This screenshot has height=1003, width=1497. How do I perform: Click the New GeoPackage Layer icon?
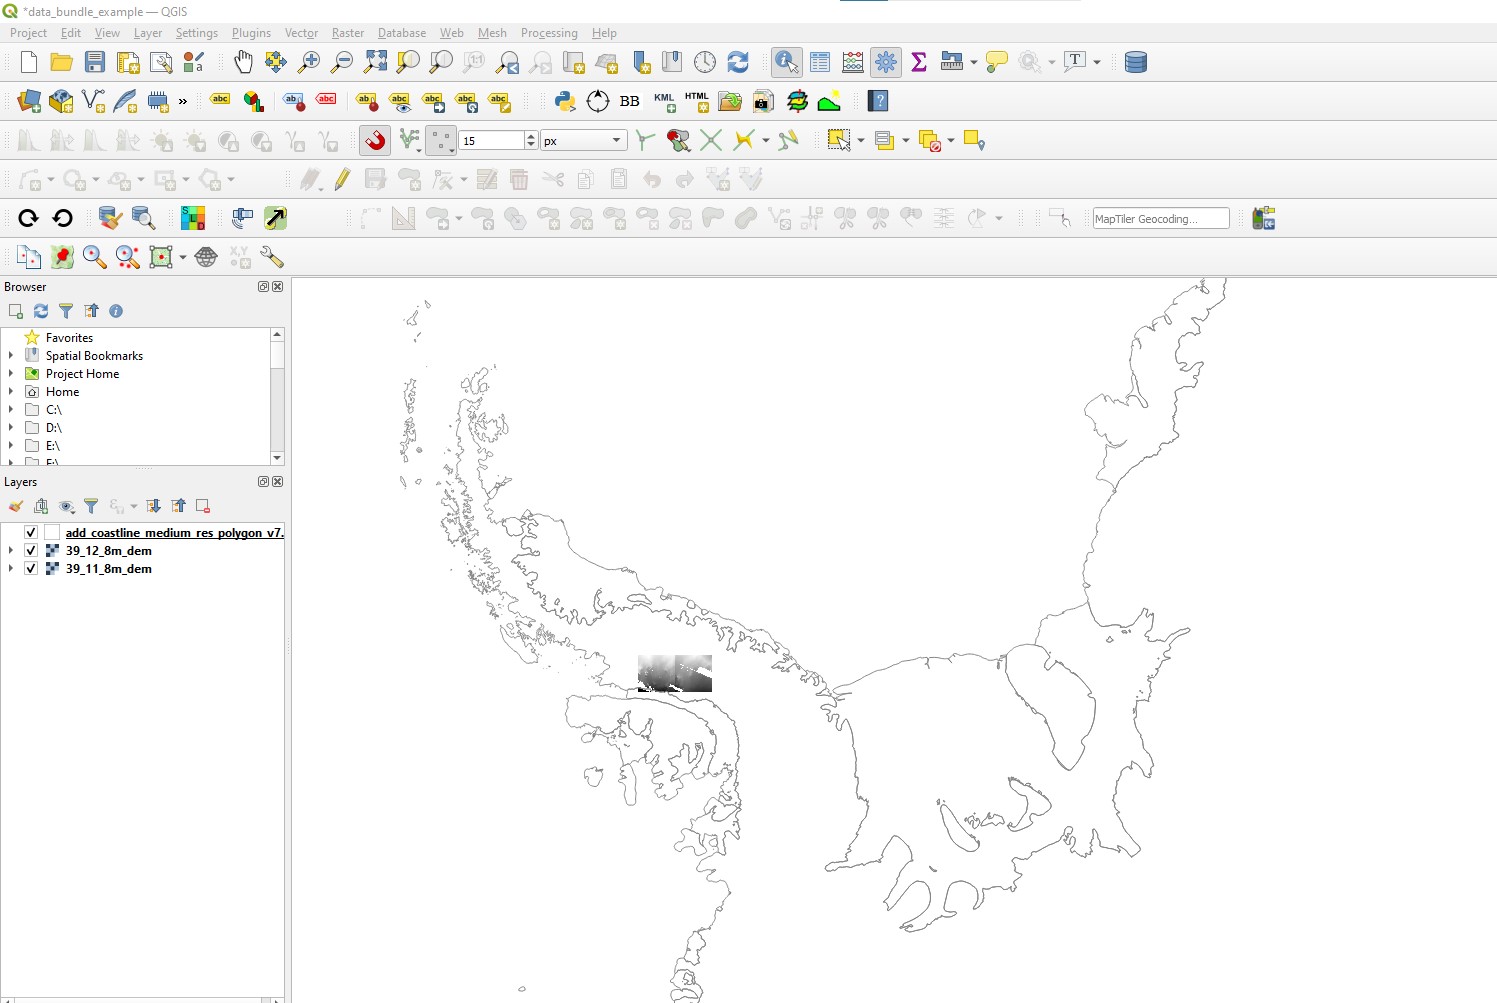pos(62,101)
